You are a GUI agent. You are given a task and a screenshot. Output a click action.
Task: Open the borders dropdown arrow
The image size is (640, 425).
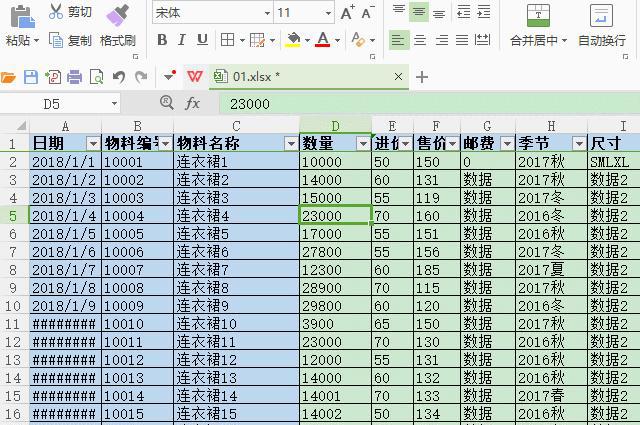pyautogui.click(x=242, y=40)
